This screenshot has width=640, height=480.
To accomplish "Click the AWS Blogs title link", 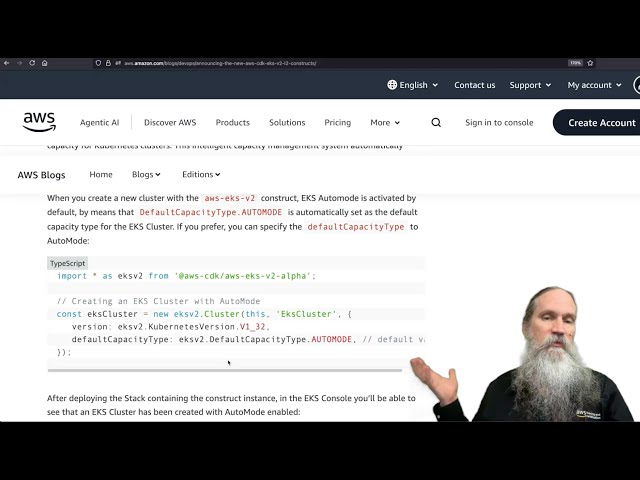I will [41, 175].
